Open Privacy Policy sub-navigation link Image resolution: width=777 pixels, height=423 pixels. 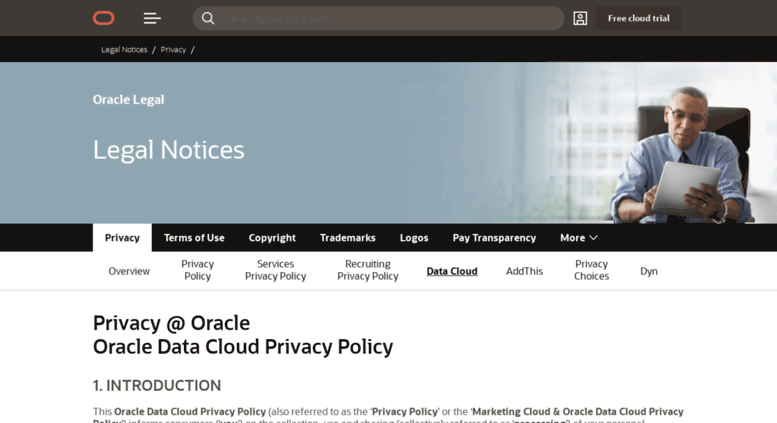[197, 270]
